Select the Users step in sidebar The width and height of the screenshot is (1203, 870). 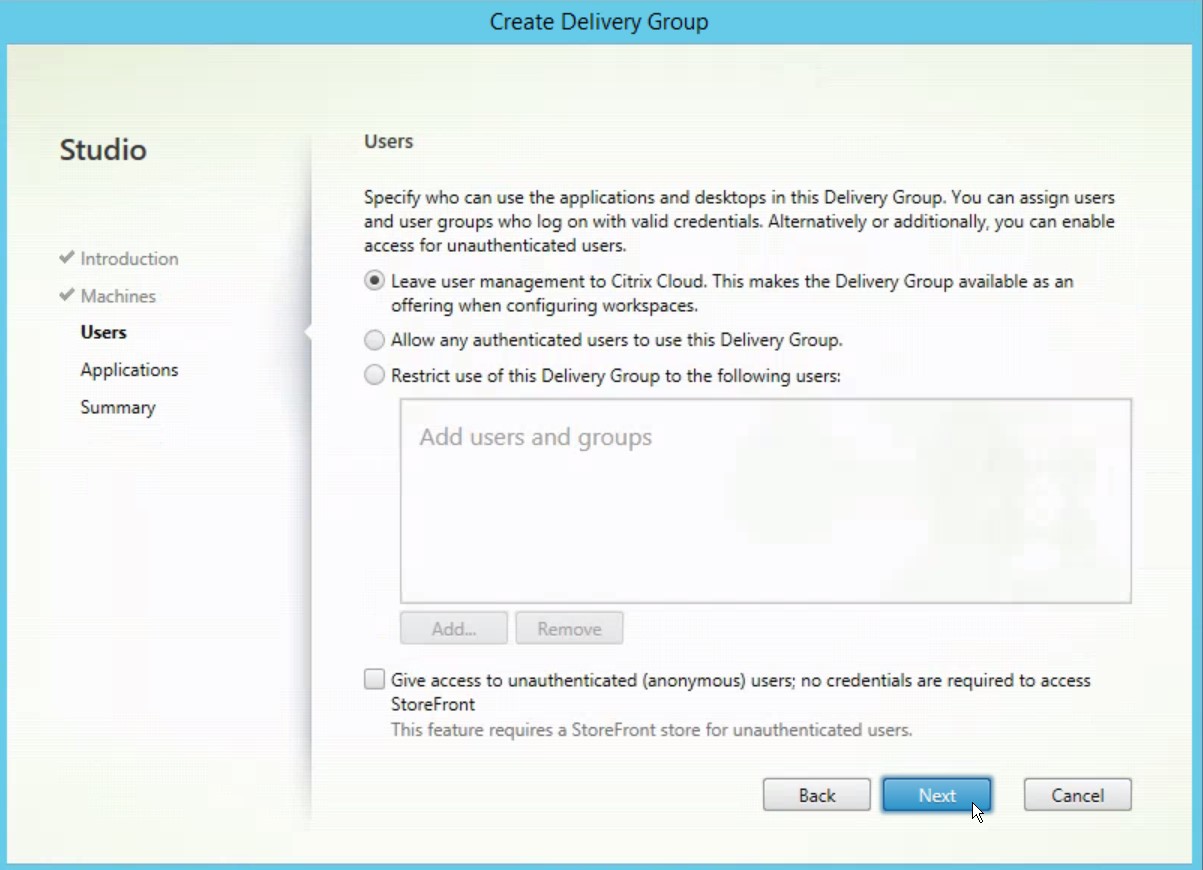point(104,332)
